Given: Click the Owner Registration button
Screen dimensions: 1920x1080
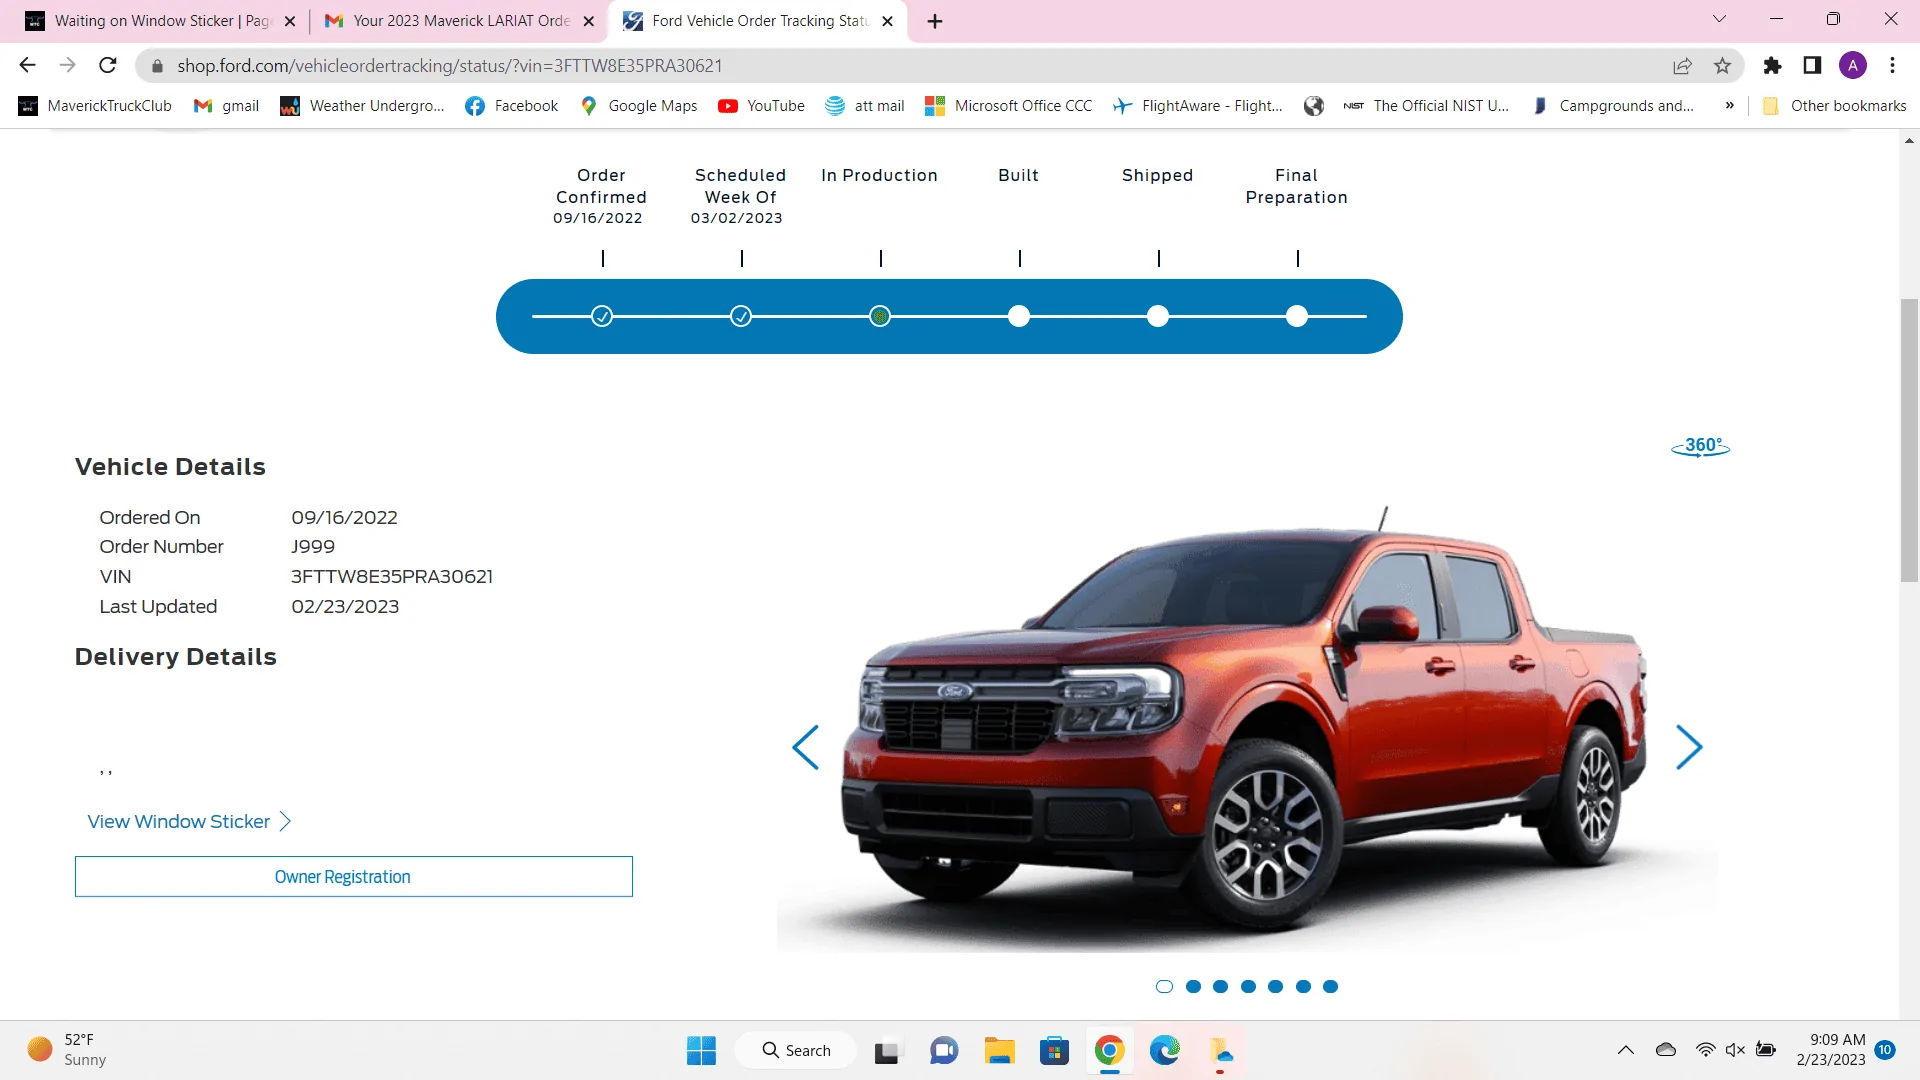Looking at the screenshot, I should click(x=354, y=877).
